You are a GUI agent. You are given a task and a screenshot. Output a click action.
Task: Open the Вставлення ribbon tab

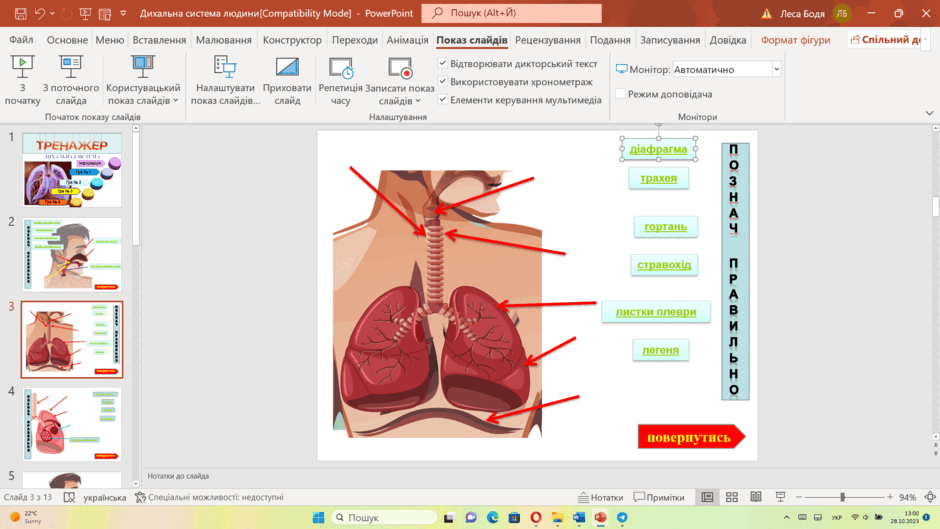[x=159, y=40]
